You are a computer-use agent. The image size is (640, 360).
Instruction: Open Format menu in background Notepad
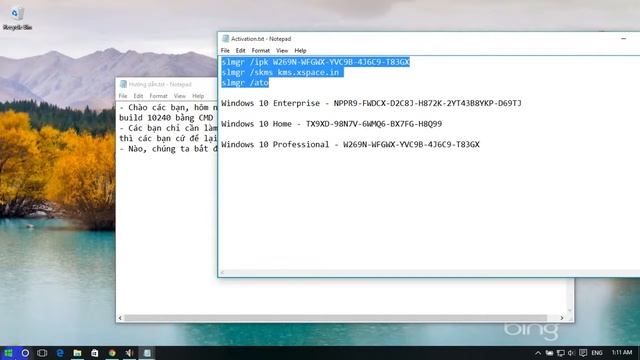pos(158,96)
